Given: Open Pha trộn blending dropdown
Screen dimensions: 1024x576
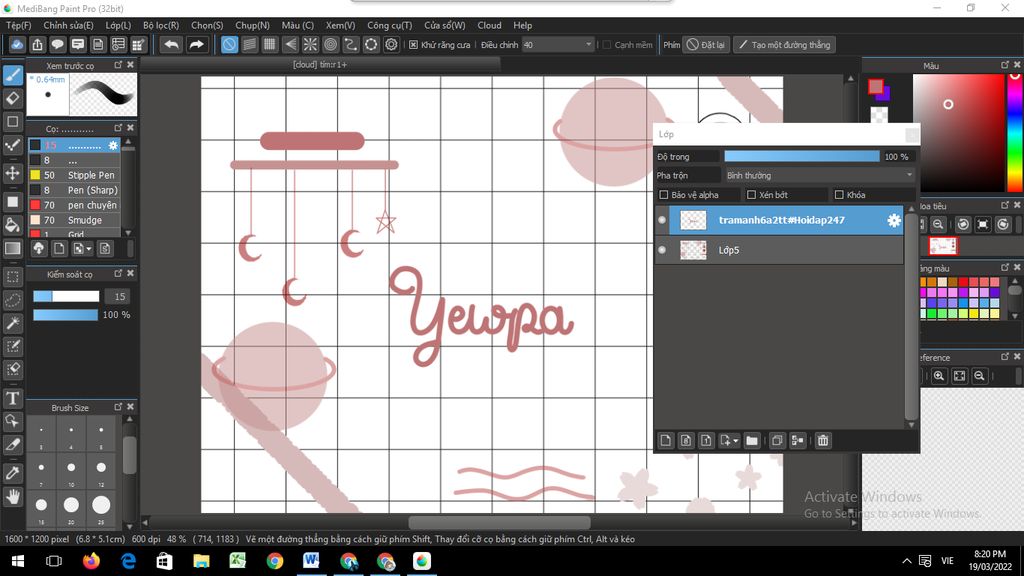Looking at the screenshot, I should 820,175.
